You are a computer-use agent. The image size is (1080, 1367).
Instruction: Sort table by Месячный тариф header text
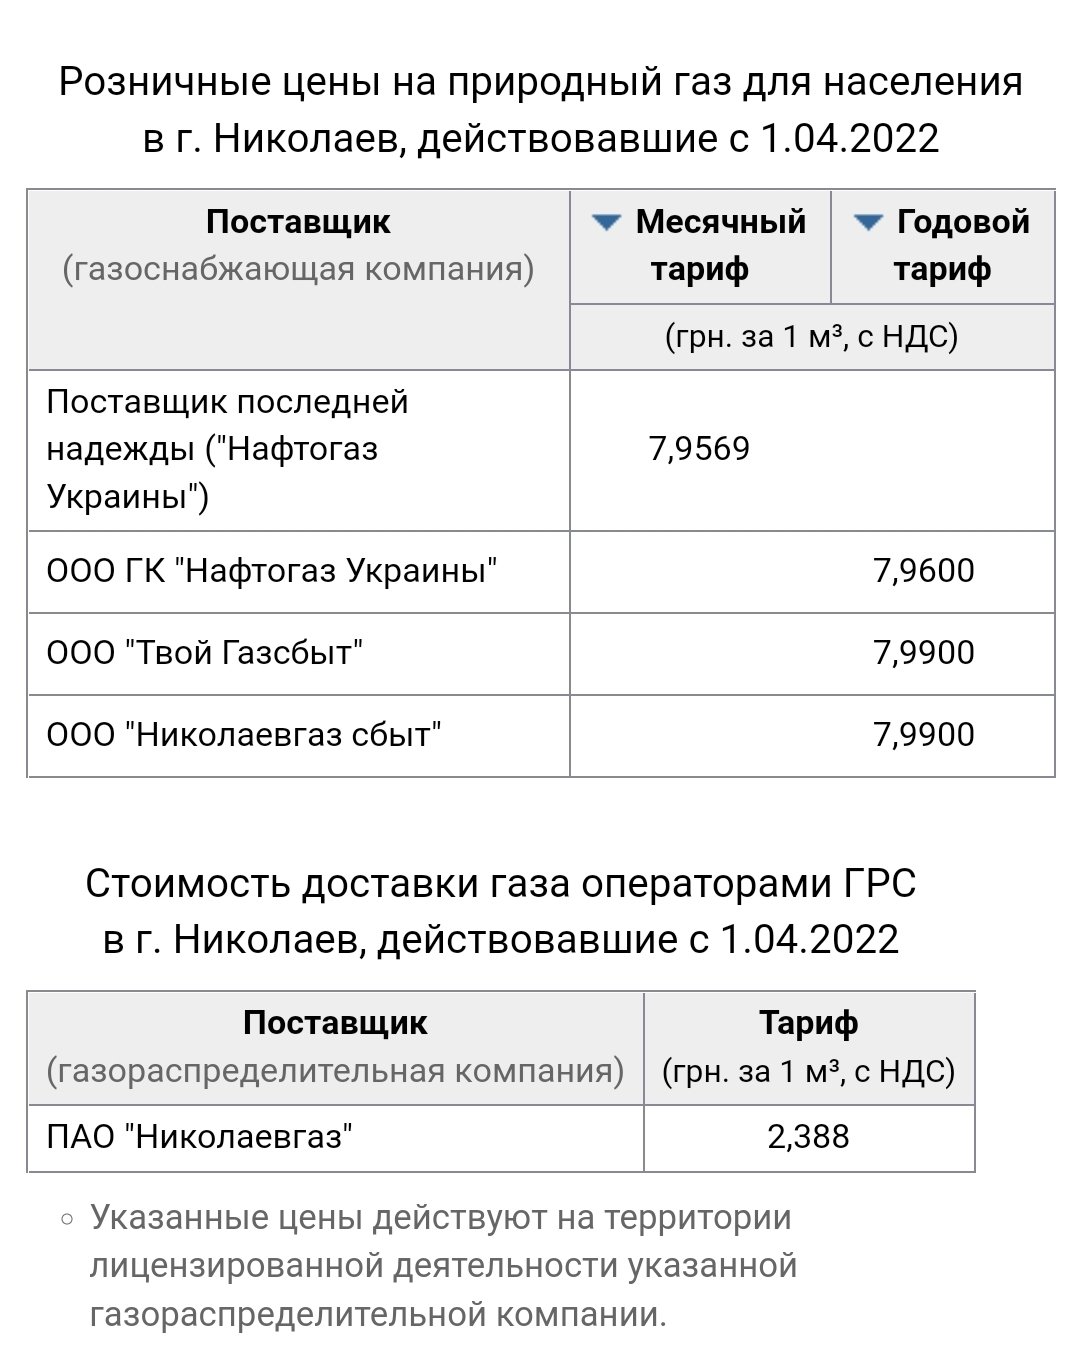[720, 245]
